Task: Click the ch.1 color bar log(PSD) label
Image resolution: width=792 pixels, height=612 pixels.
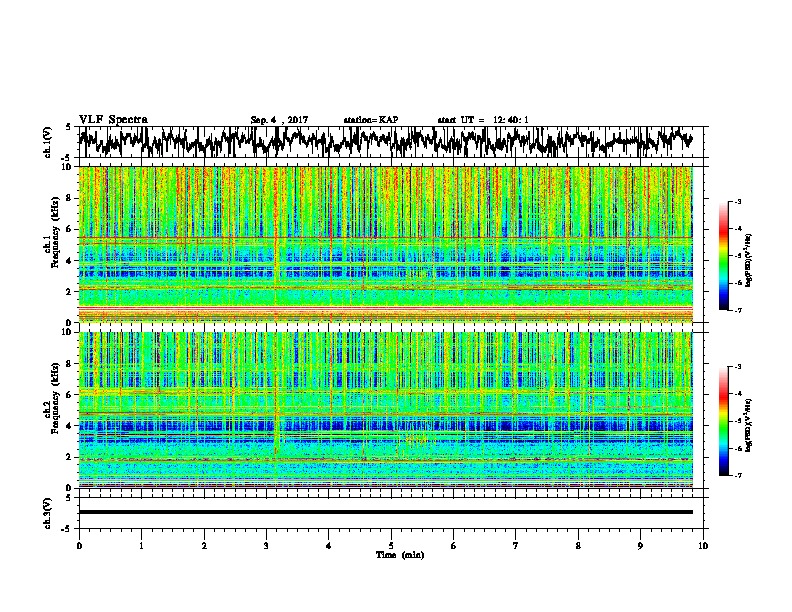Action: [x=749, y=261]
